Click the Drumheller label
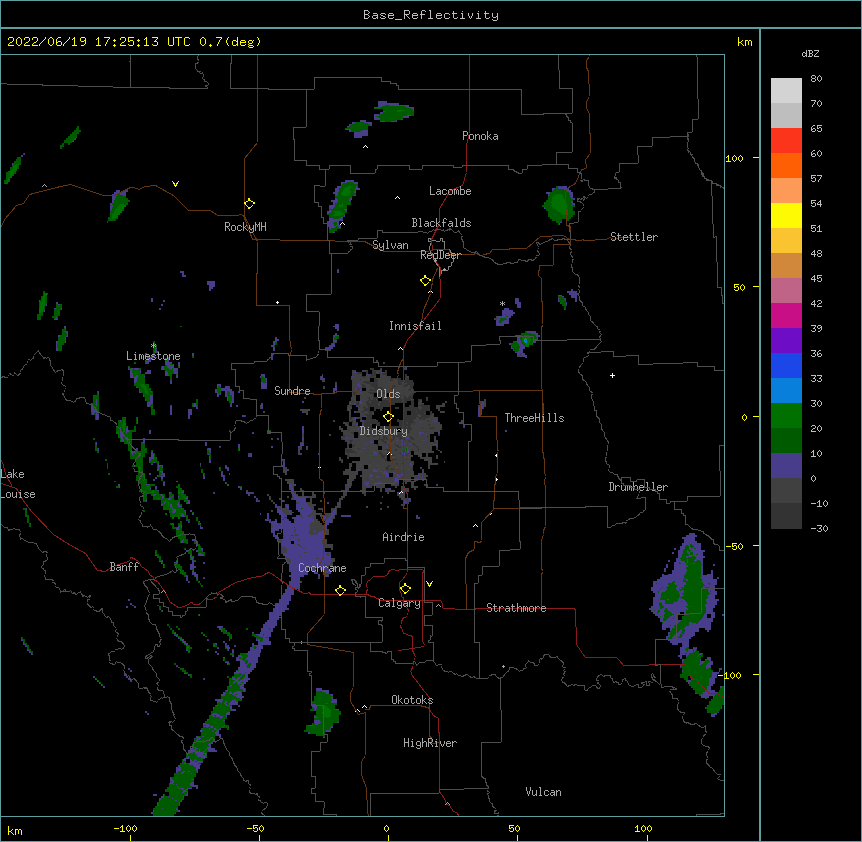Image resolution: width=862 pixels, height=842 pixels. (638, 487)
